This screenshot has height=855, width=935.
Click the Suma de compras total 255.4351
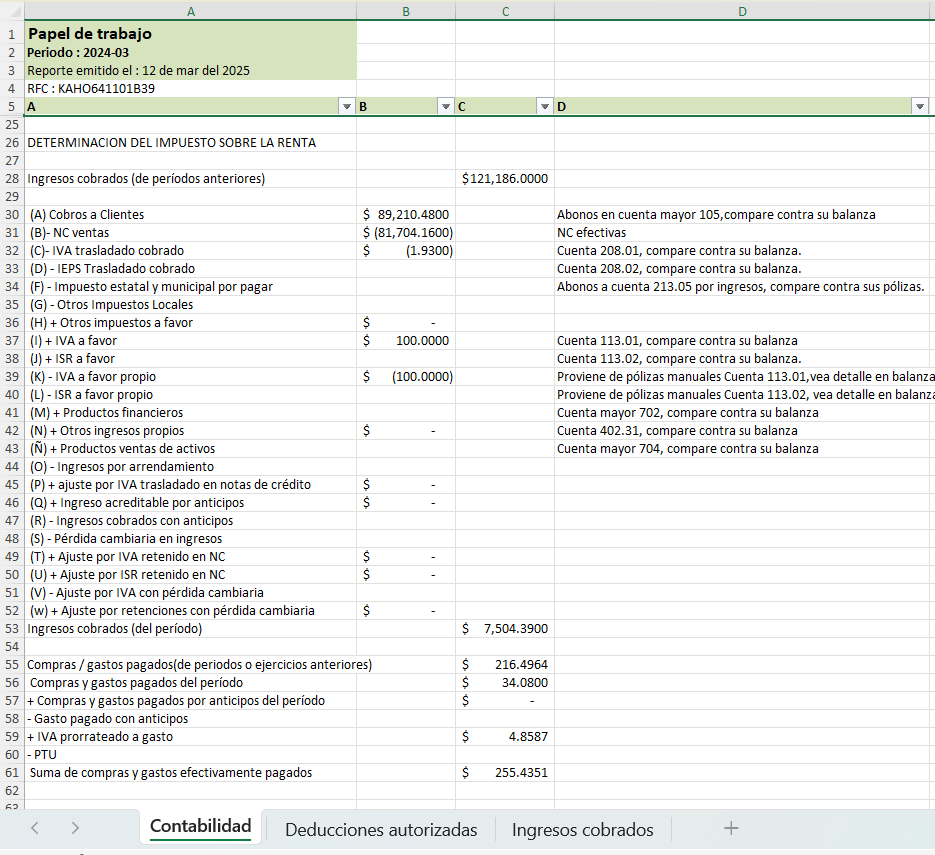pos(505,773)
